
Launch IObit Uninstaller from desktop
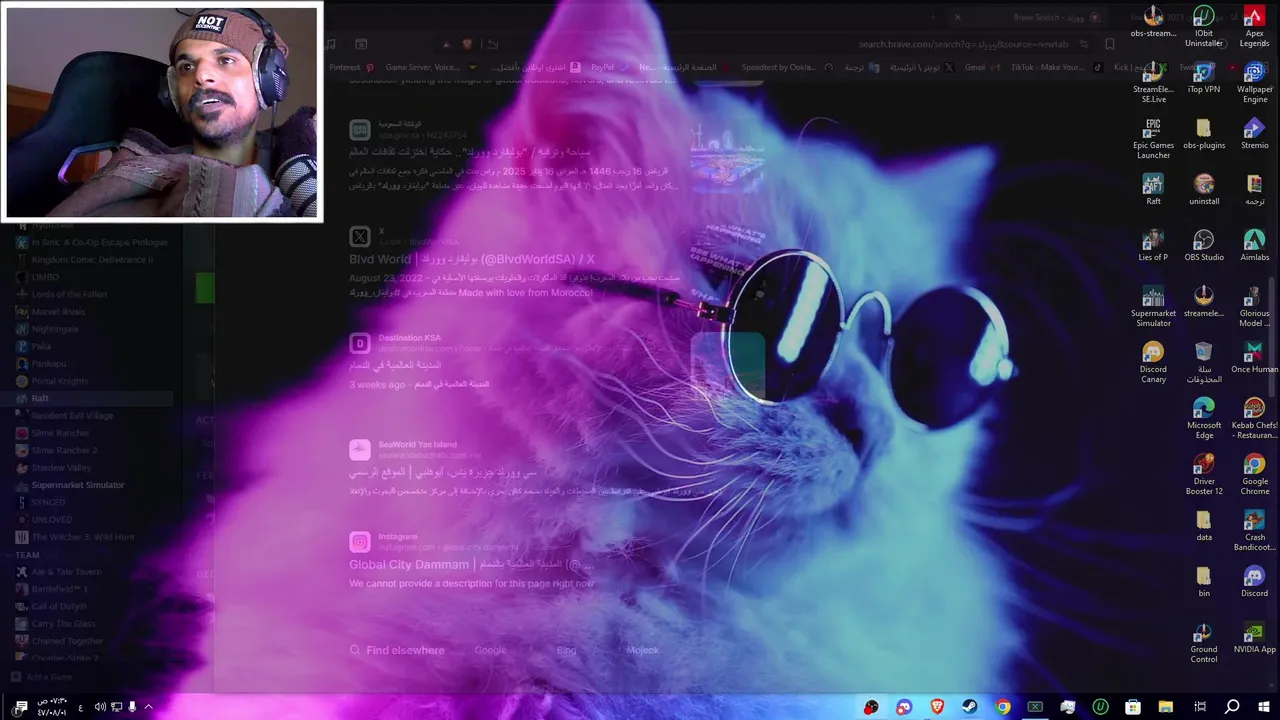coord(1204,27)
